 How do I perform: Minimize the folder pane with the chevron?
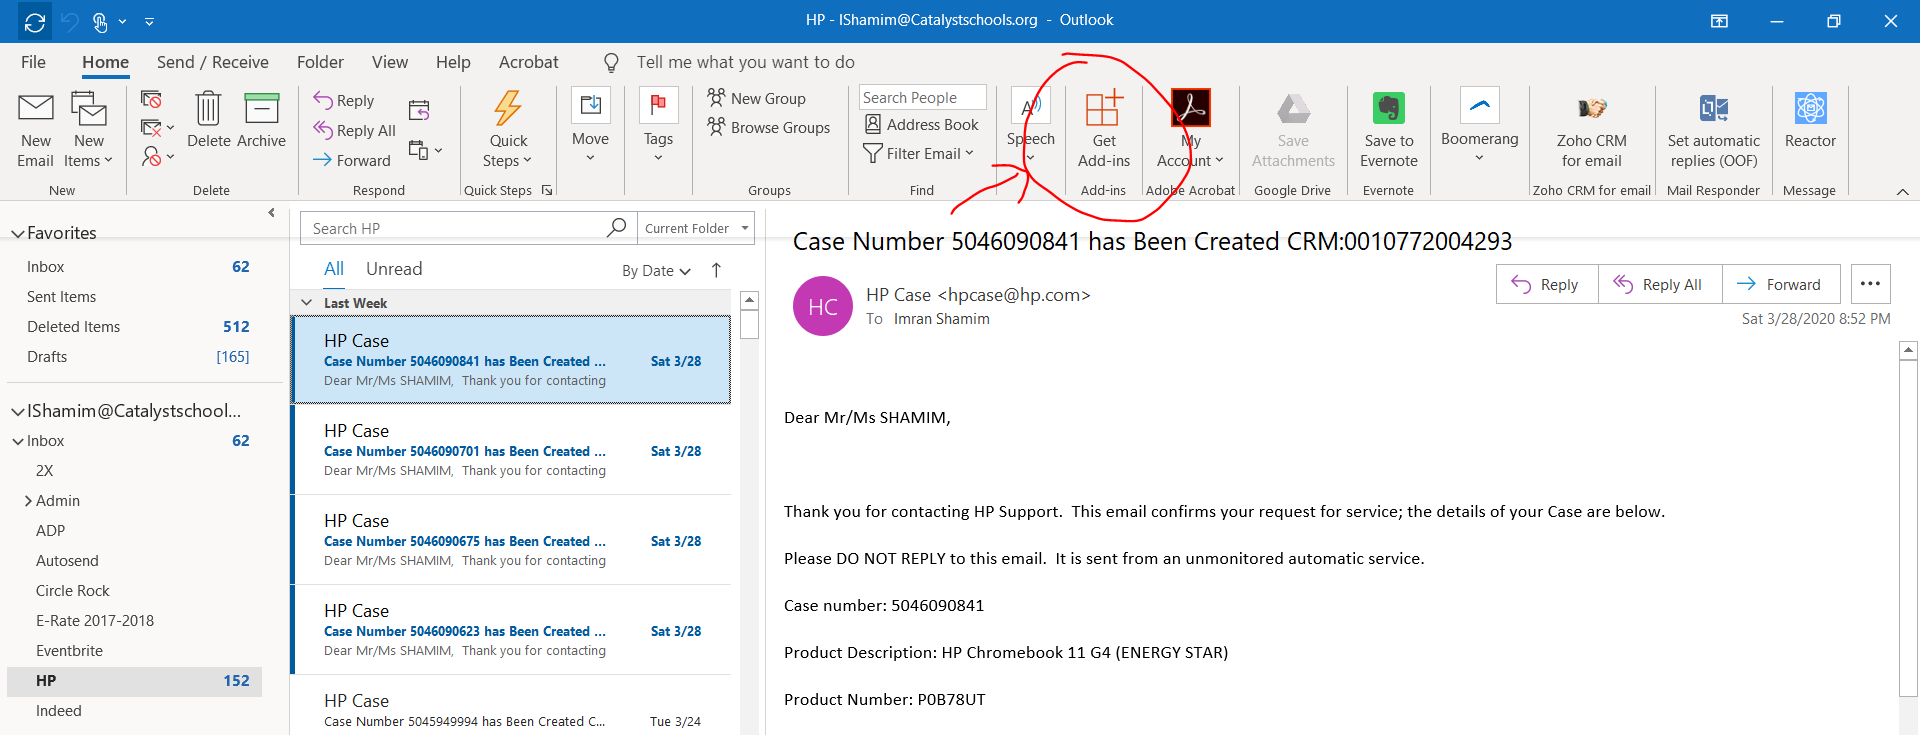pos(271,212)
